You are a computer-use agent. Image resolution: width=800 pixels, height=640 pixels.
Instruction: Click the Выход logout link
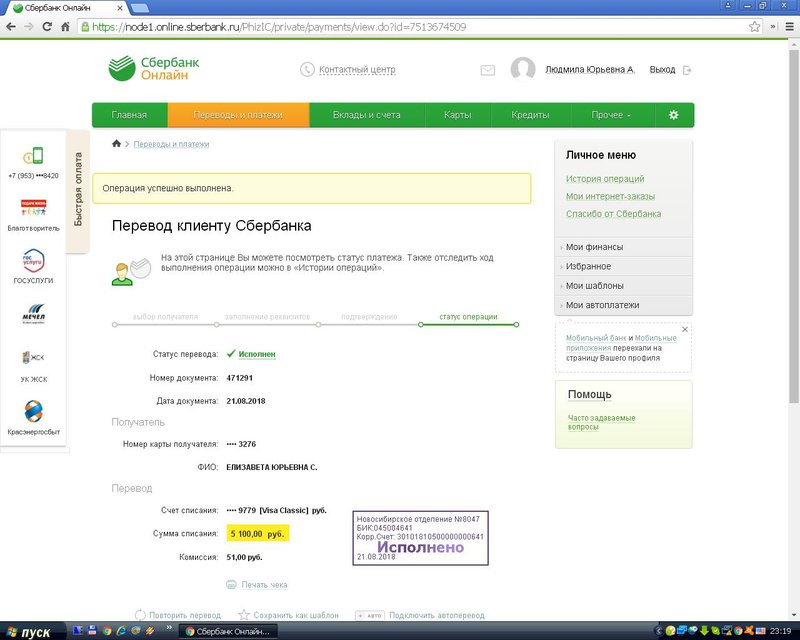tap(662, 69)
